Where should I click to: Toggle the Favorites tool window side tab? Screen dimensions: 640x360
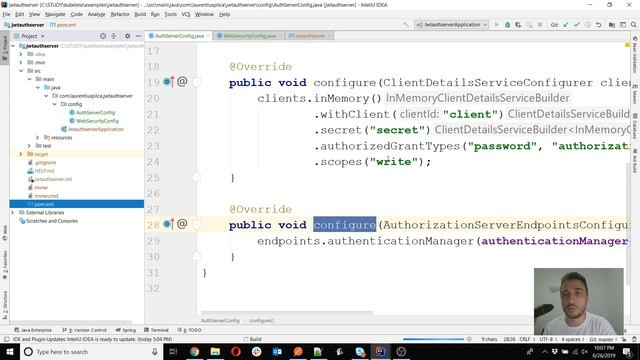pos(5,264)
